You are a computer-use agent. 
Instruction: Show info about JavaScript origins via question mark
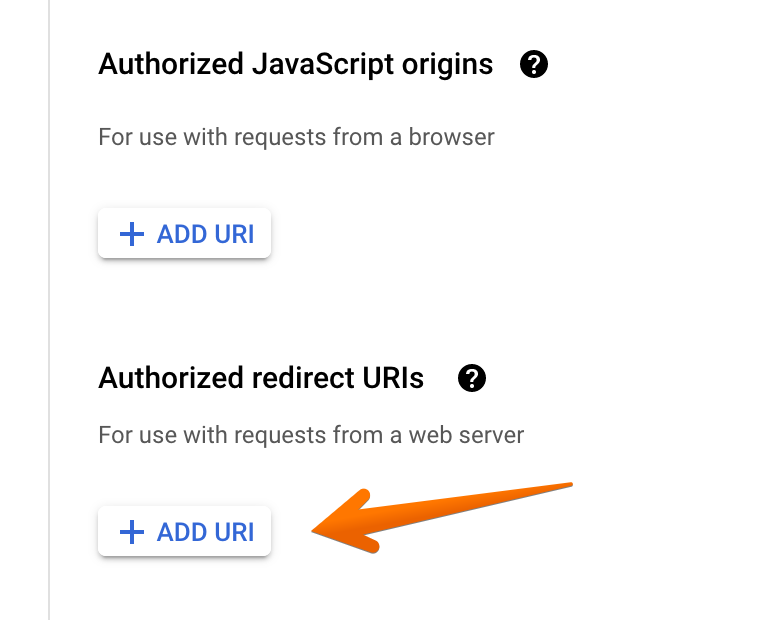point(534,66)
